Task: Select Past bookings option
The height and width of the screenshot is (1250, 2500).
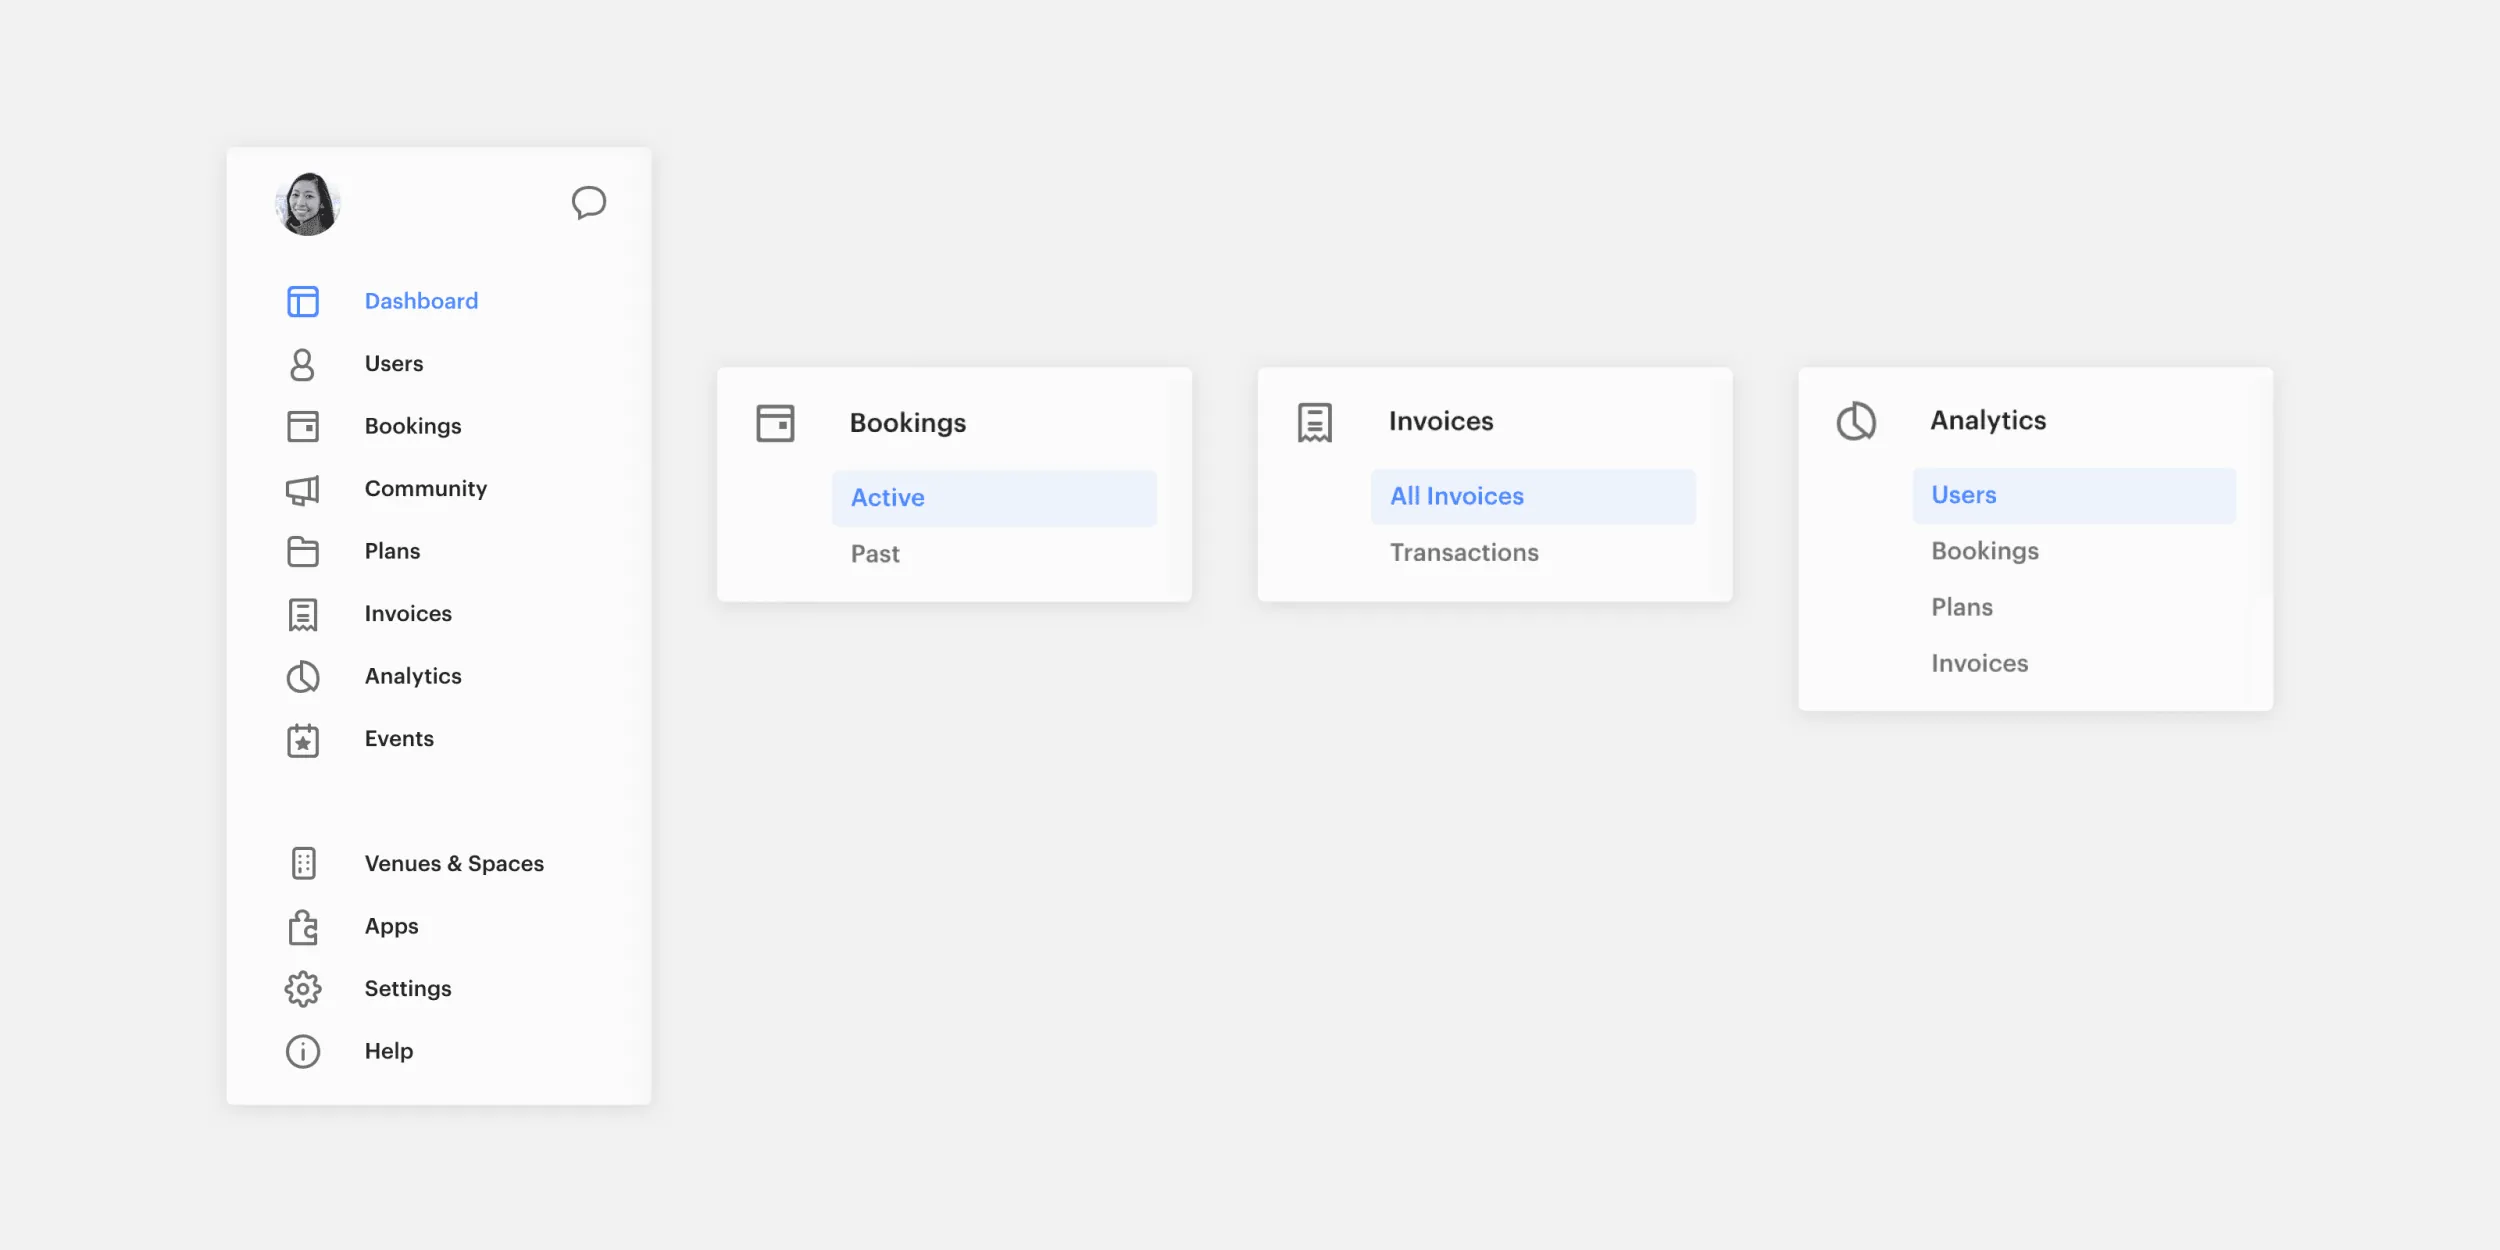Action: point(875,553)
